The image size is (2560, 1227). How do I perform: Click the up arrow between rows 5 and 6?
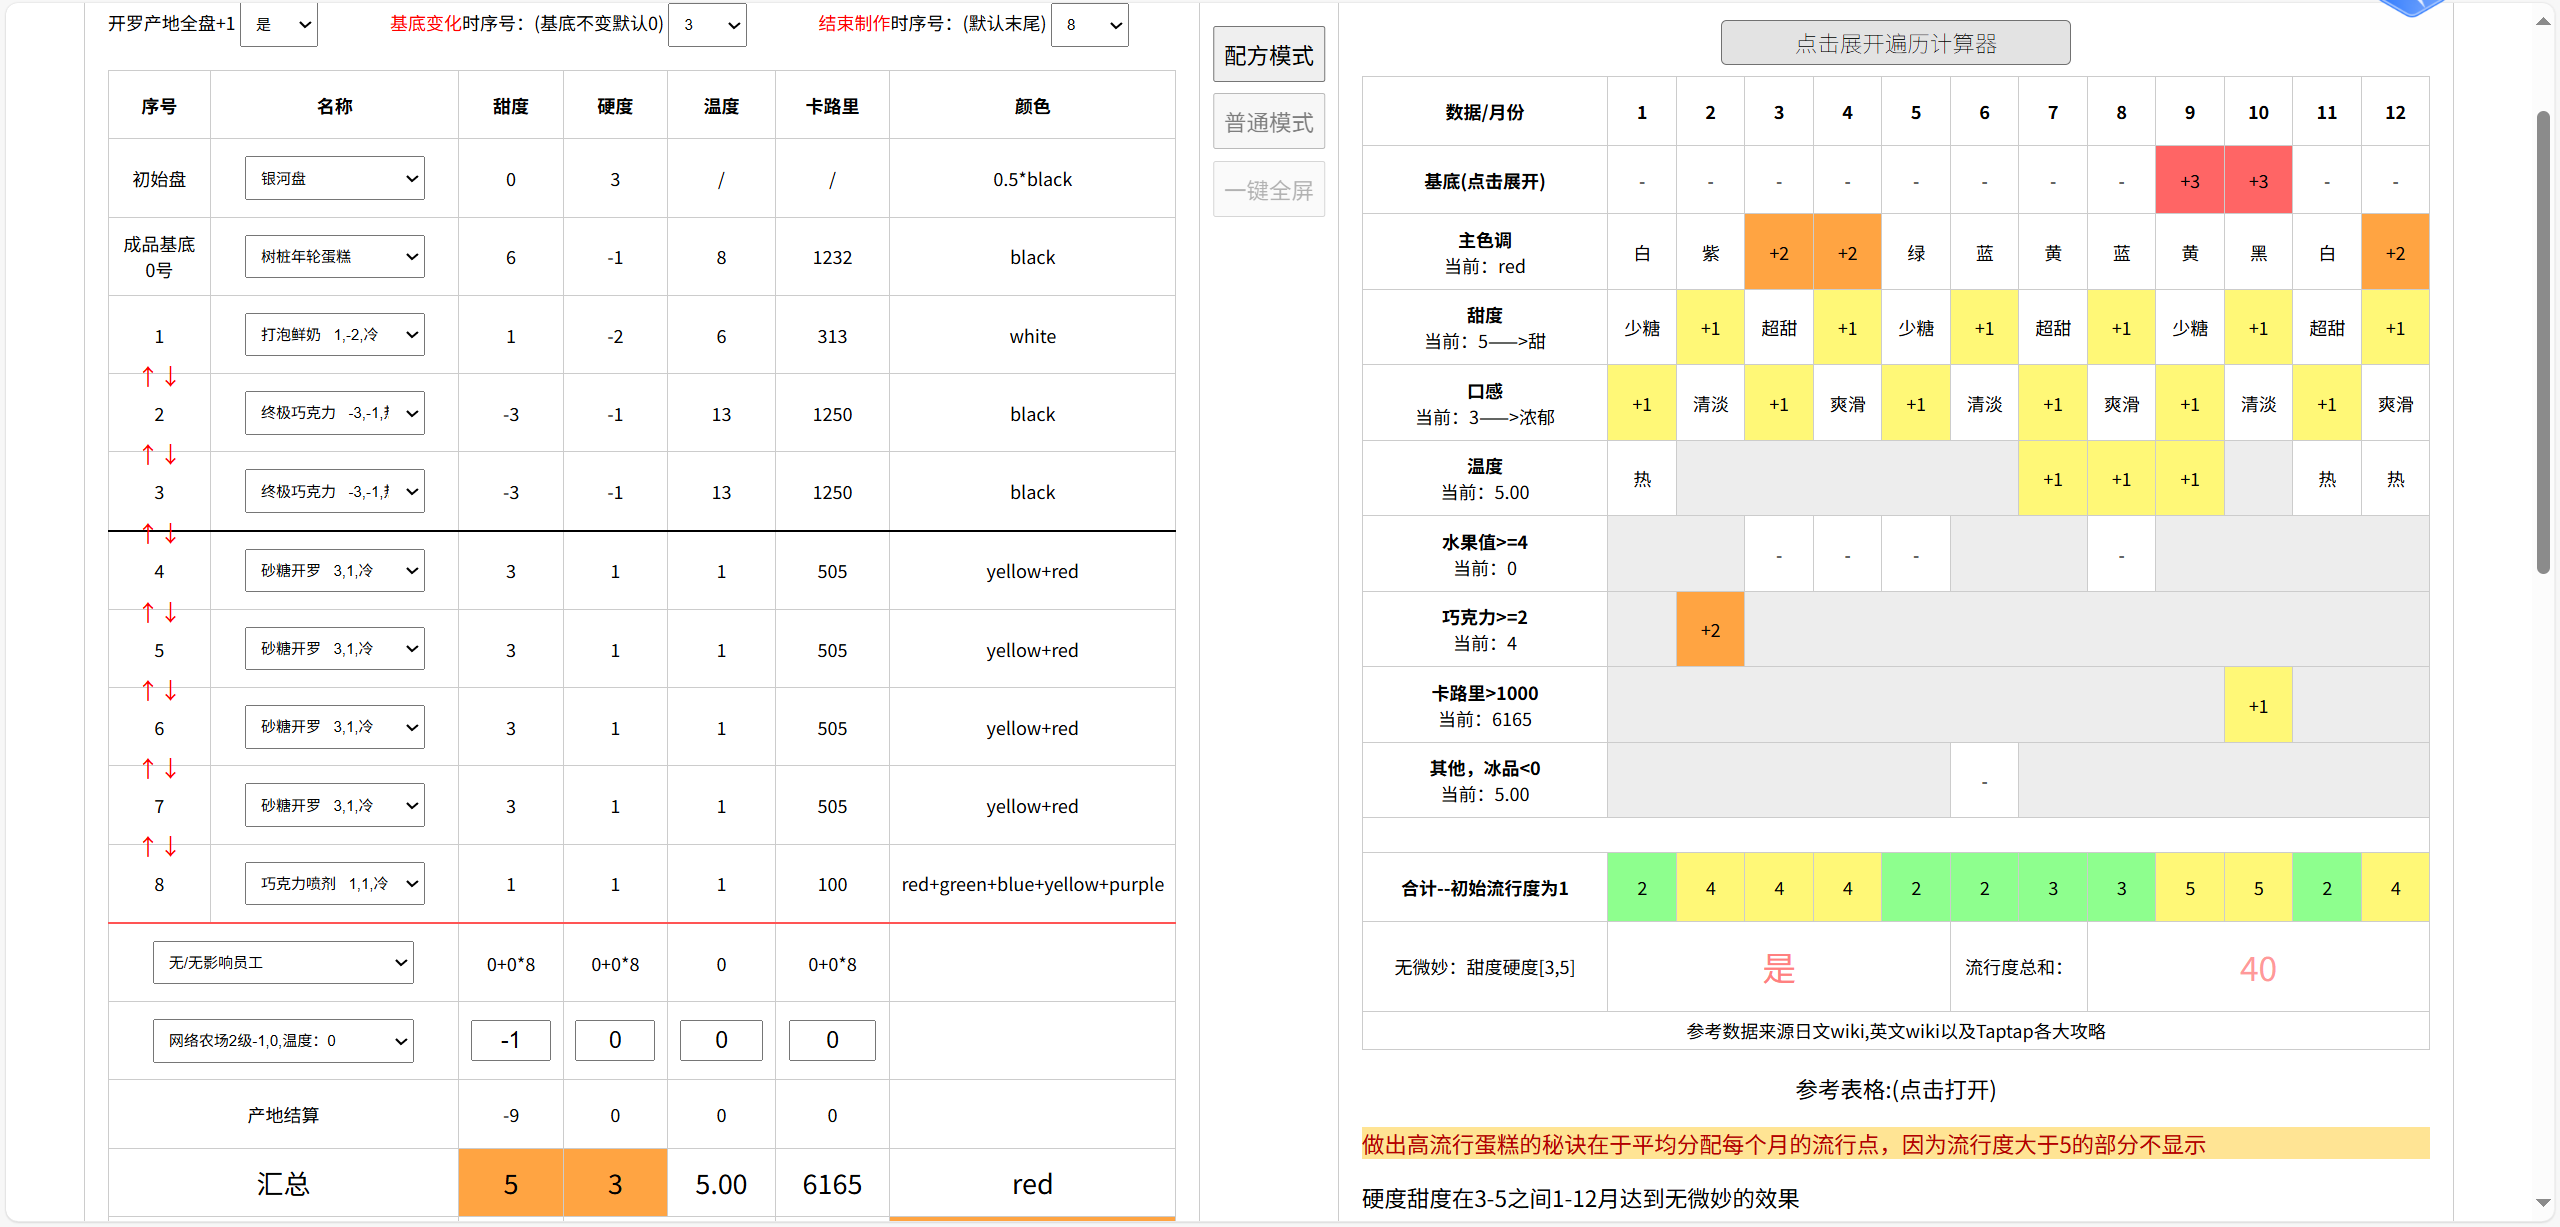point(148,690)
